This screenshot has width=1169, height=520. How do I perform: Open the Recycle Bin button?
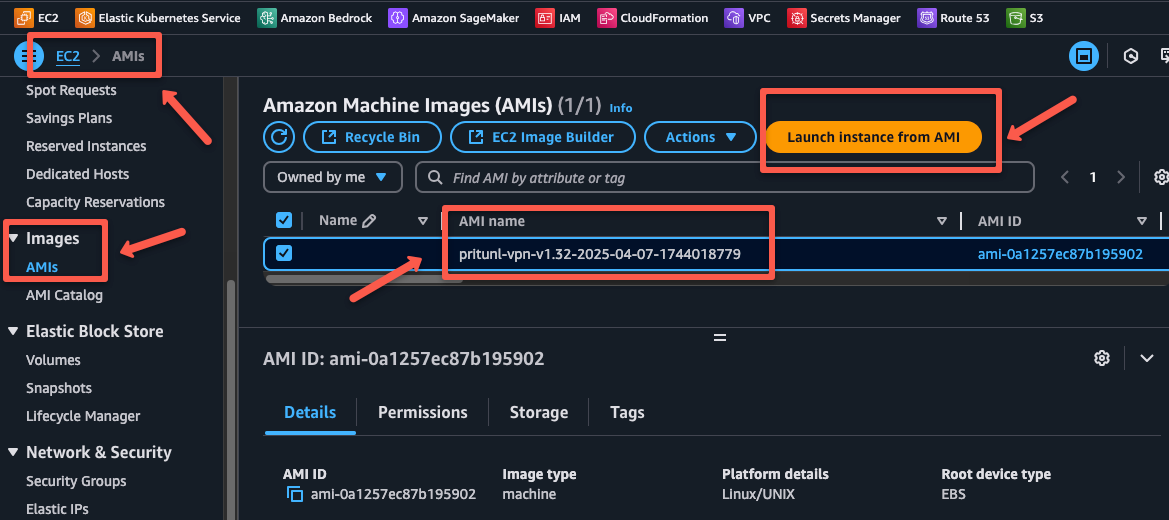[x=373, y=137]
